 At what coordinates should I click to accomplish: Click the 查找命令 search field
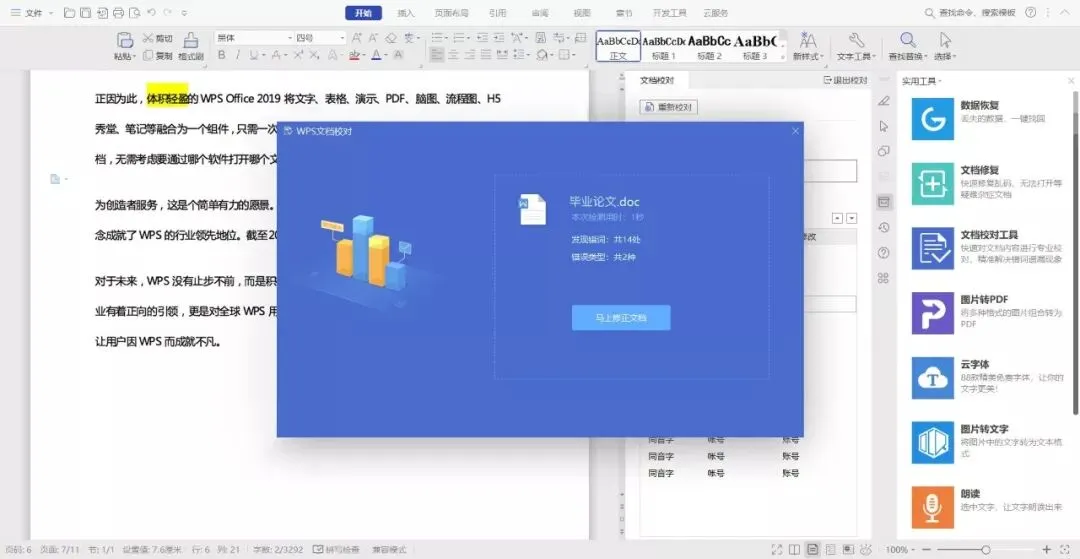pyautogui.click(x=970, y=12)
